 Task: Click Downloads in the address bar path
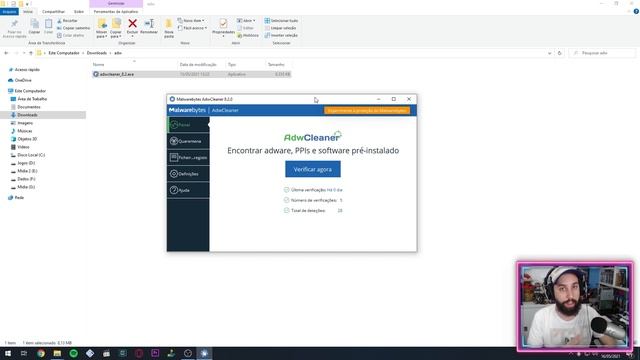click(x=97, y=53)
